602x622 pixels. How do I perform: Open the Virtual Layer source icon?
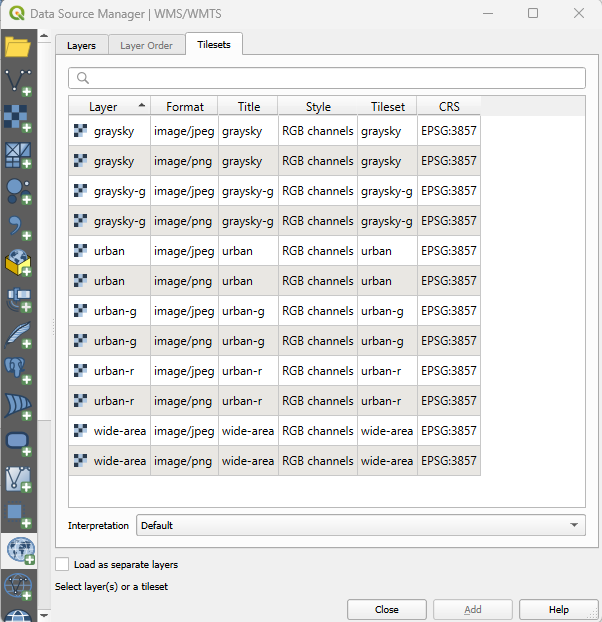click(17, 478)
